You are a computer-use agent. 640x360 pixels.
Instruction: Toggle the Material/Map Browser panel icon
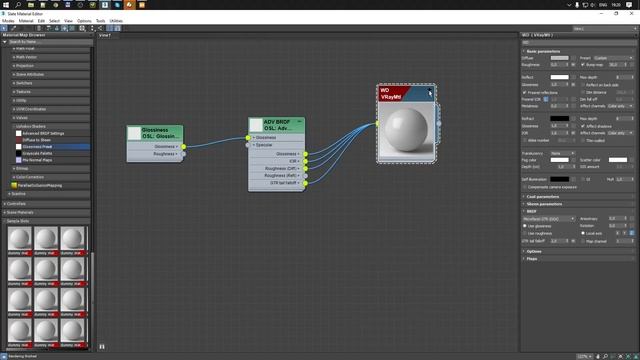pyautogui.click(x=110, y=28)
